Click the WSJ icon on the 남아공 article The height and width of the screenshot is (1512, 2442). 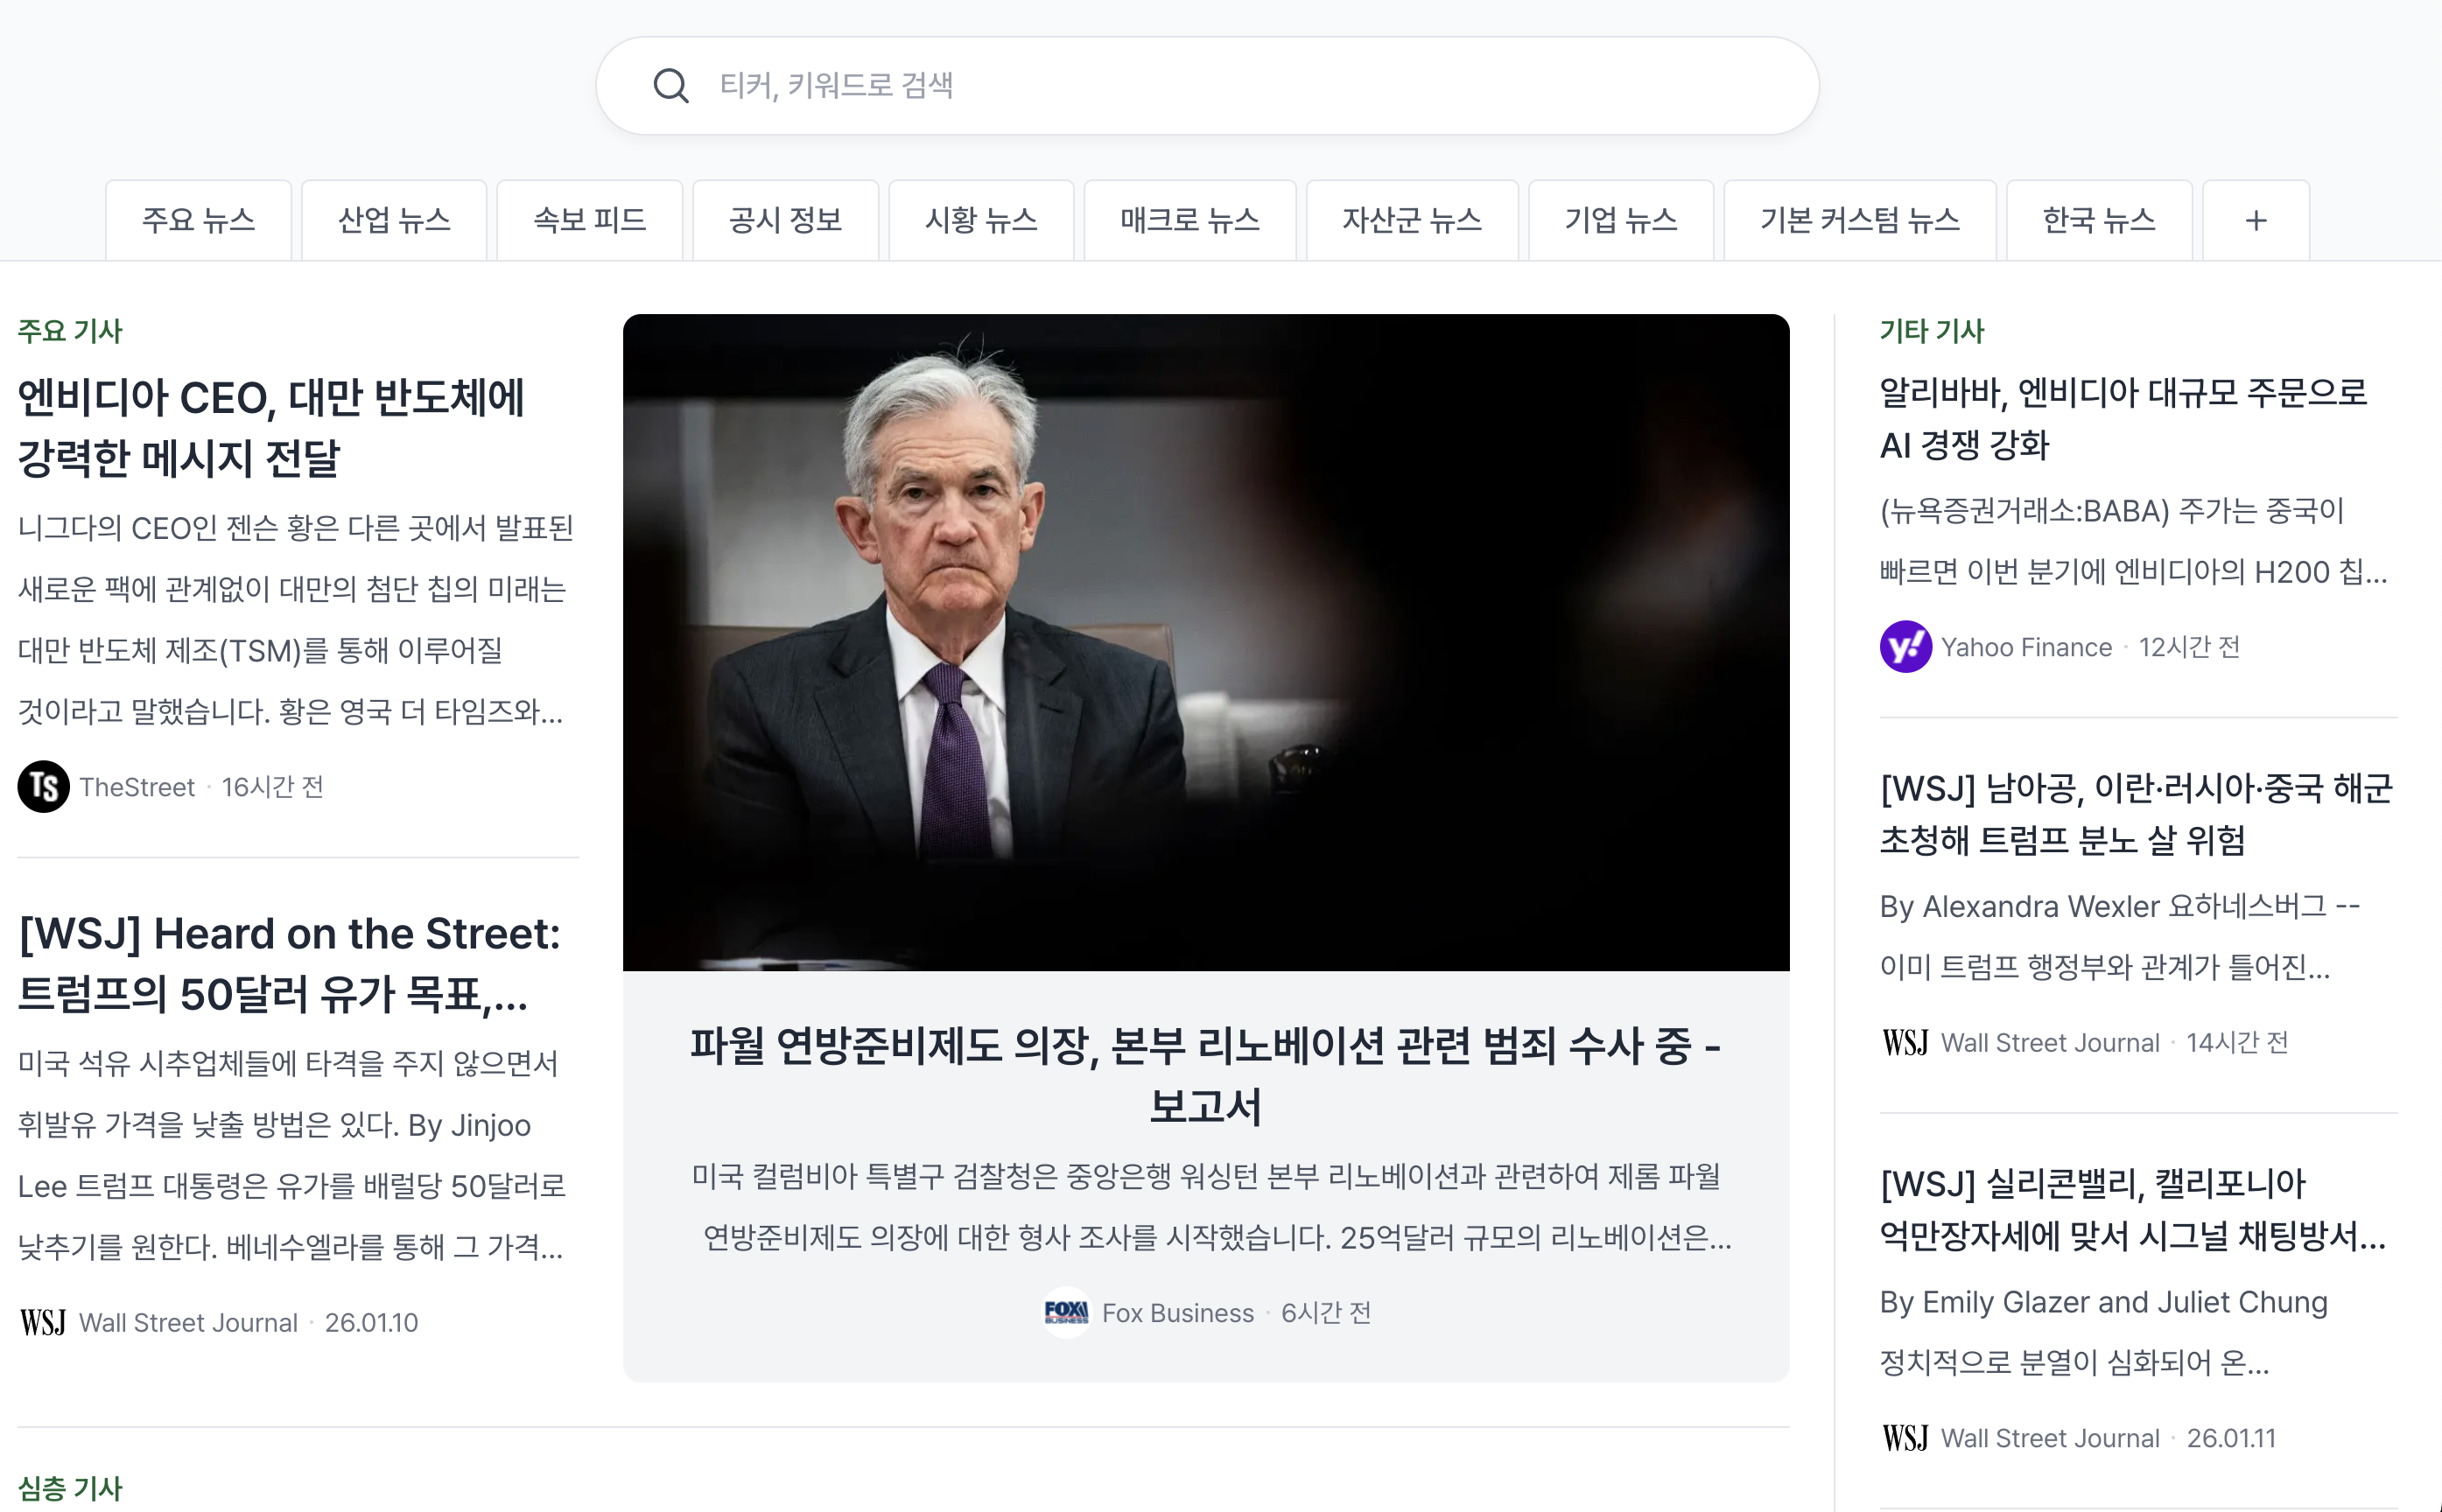click(x=1906, y=1042)
